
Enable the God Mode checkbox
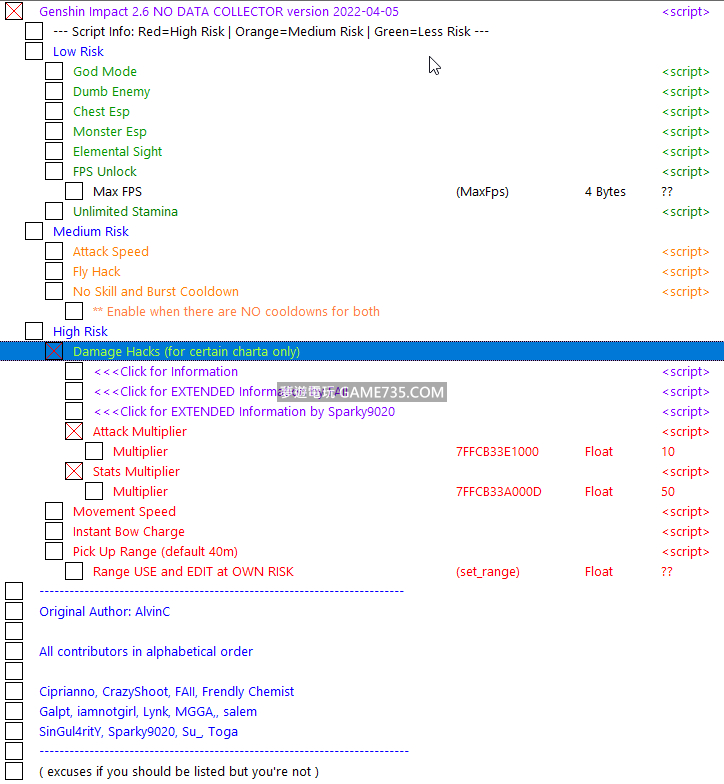54,72
